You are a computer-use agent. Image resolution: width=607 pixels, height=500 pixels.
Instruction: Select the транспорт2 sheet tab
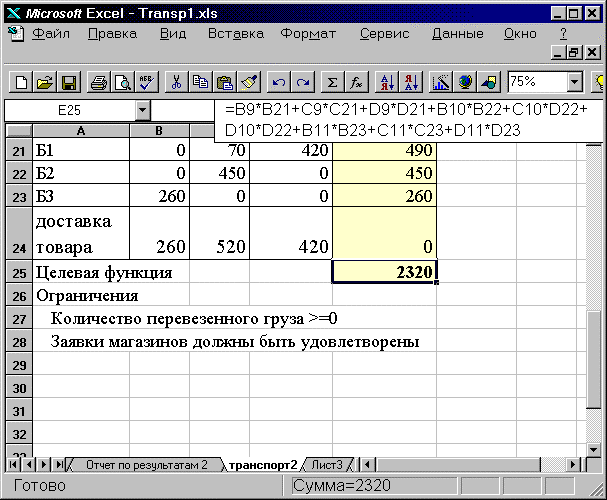pyautogui.click(x=263, y=464)
